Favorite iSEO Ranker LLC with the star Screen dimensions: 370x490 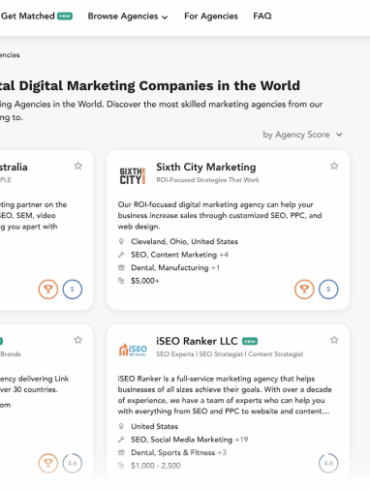pos(334,340)
